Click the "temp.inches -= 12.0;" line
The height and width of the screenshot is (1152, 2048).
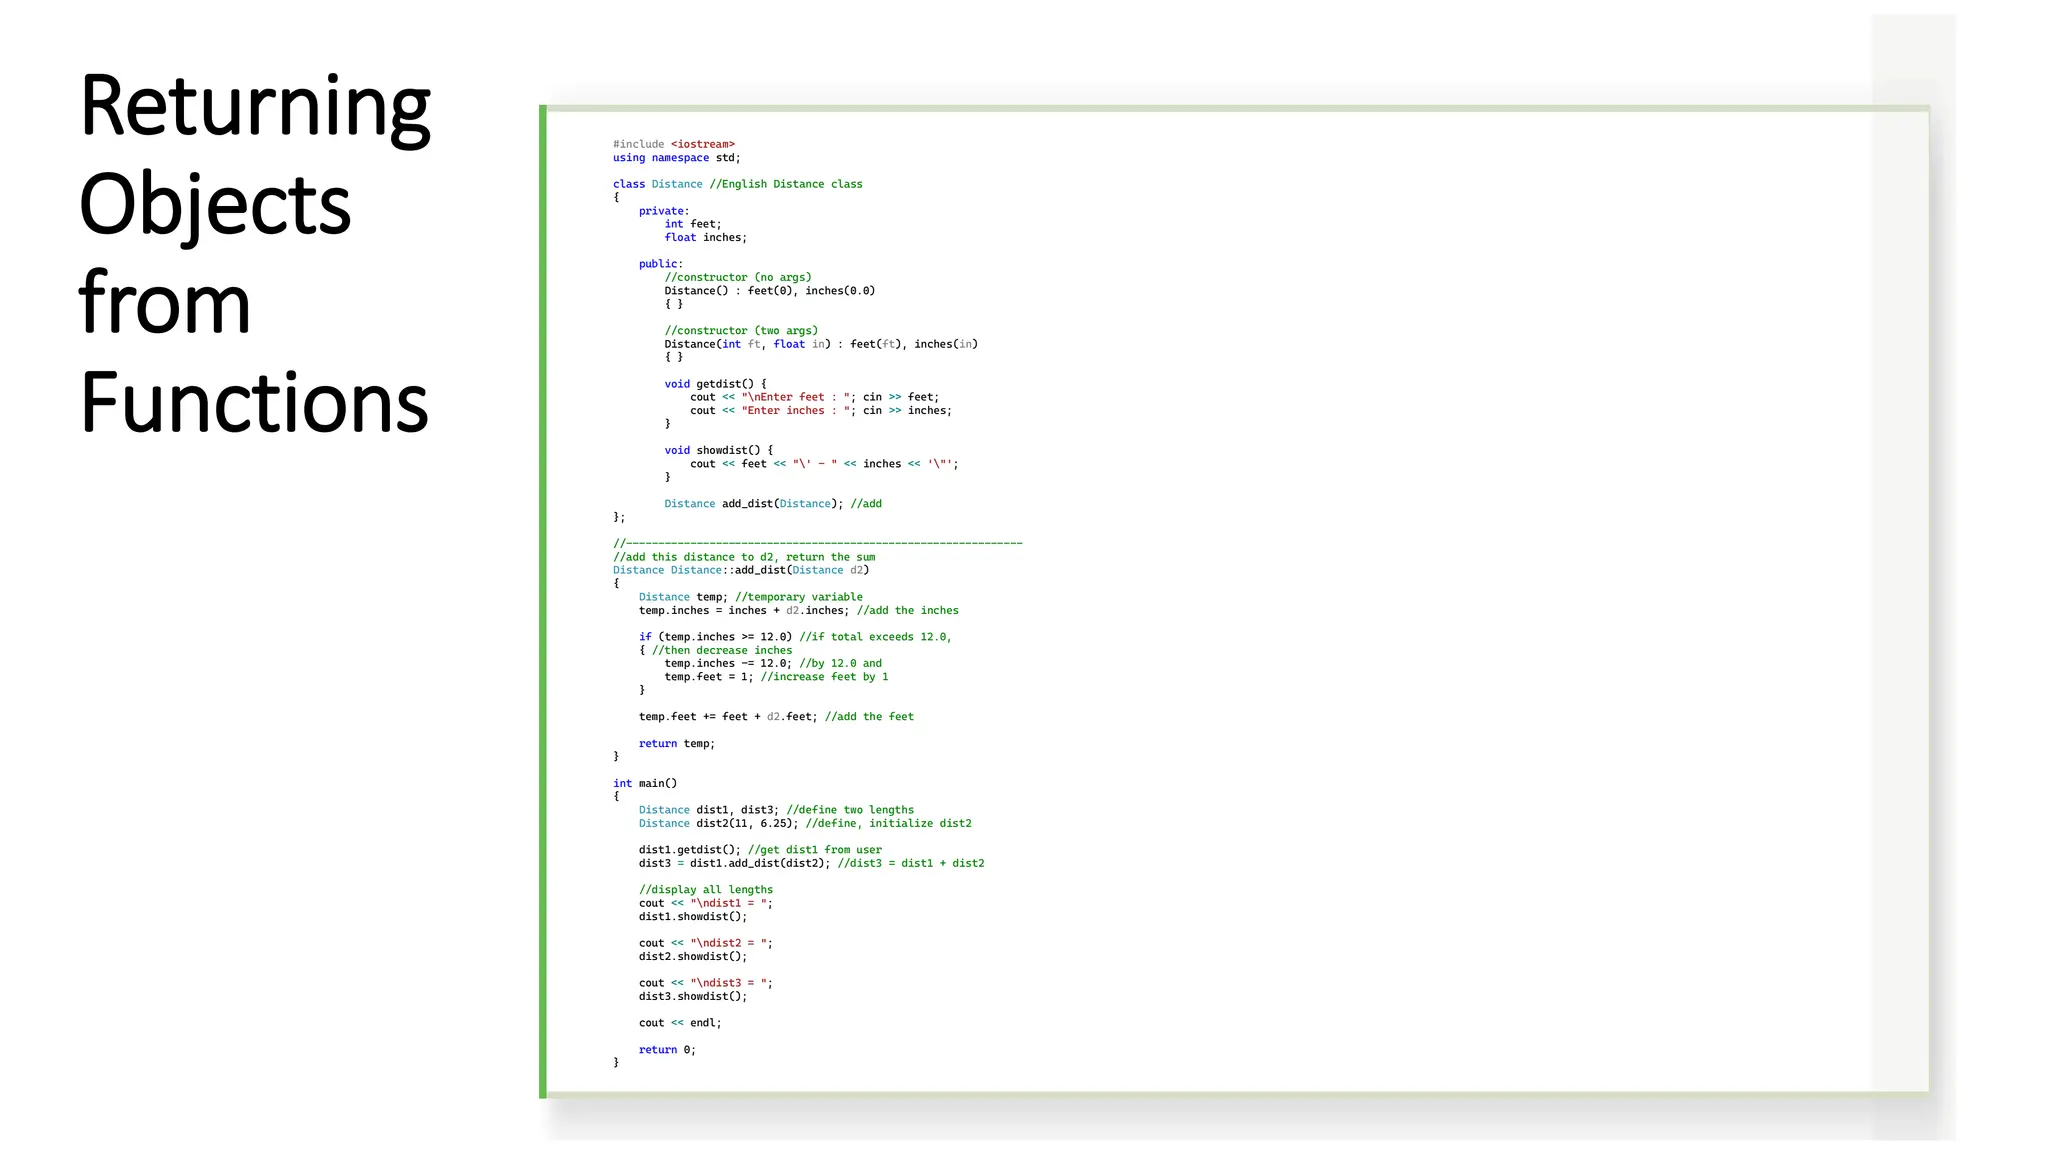click(773, 663)
